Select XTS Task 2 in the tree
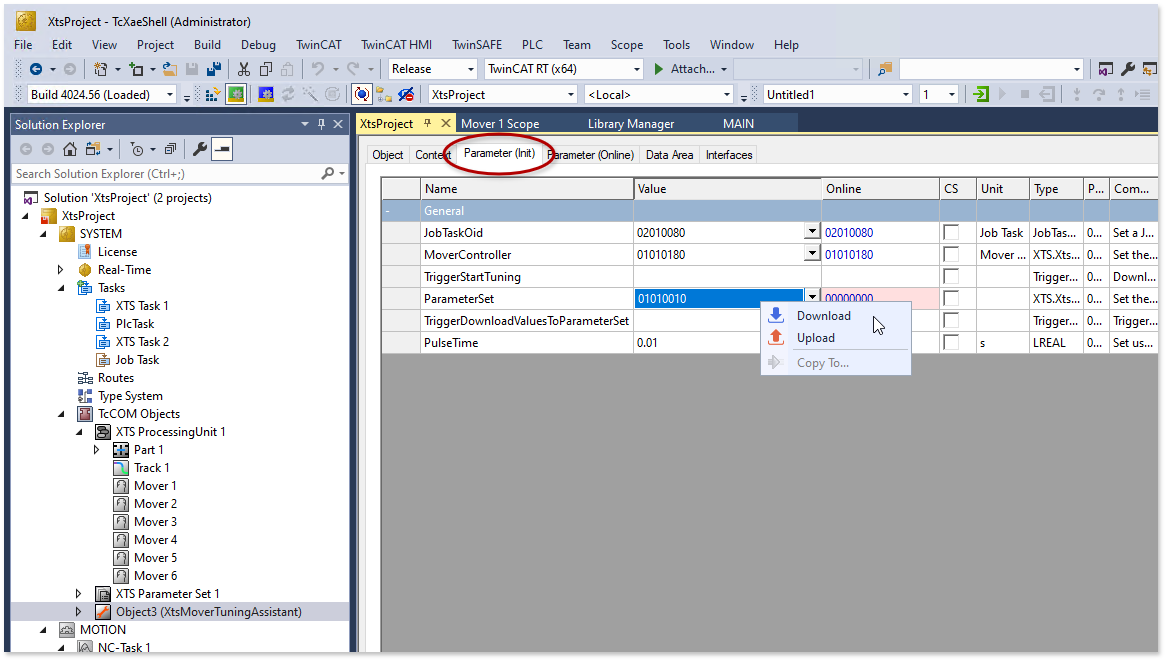Viewport: 1166px width, 660px height. 142,342
